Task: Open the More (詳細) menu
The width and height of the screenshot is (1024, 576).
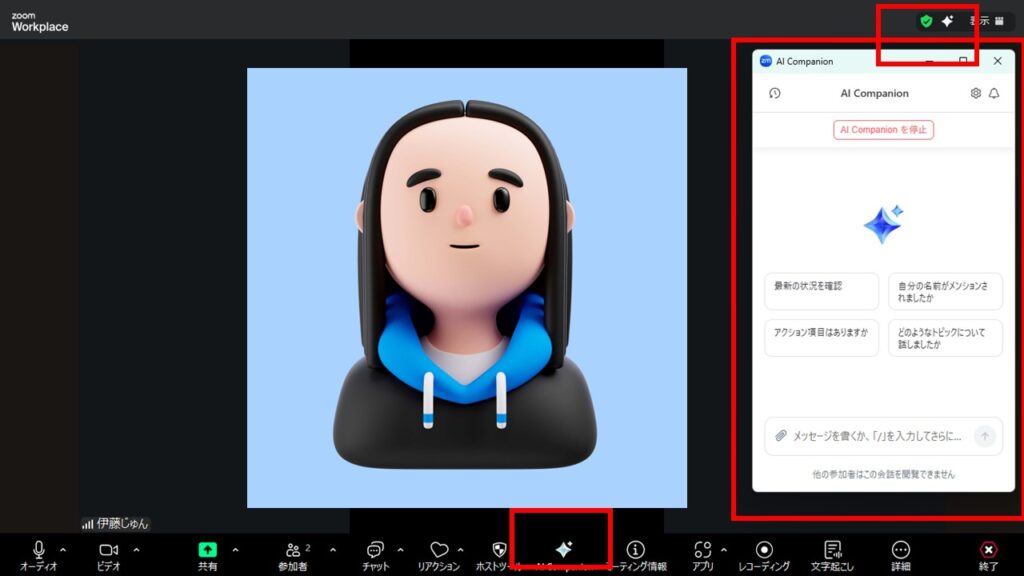Action: [x=900, y=550]
